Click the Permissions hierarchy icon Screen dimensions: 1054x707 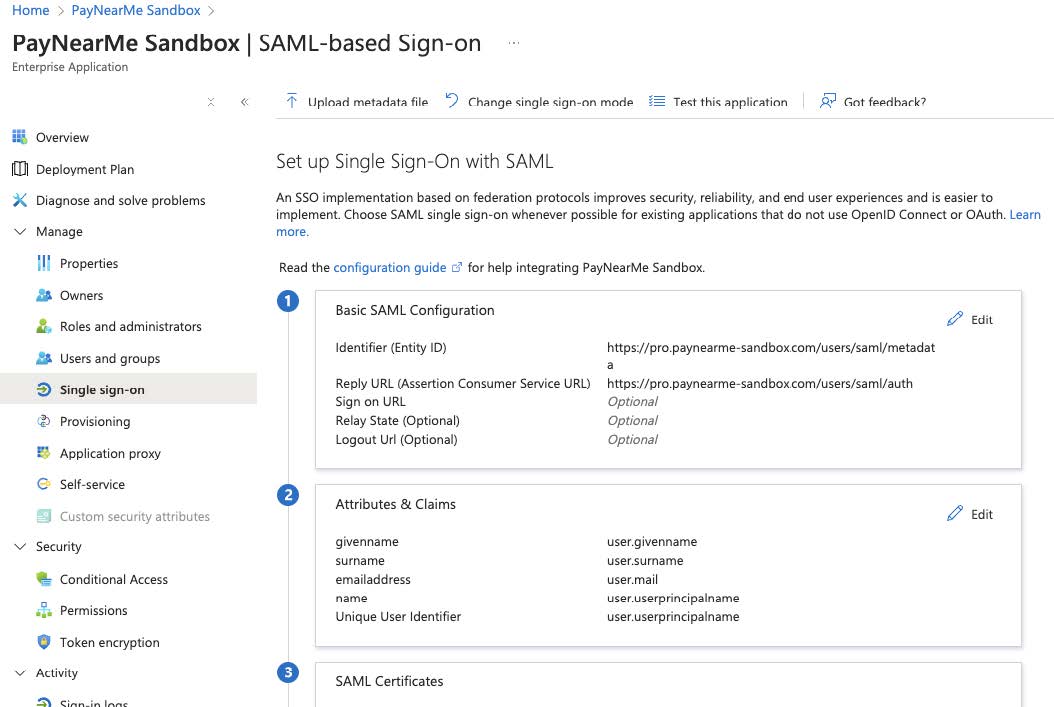point(44,610)
